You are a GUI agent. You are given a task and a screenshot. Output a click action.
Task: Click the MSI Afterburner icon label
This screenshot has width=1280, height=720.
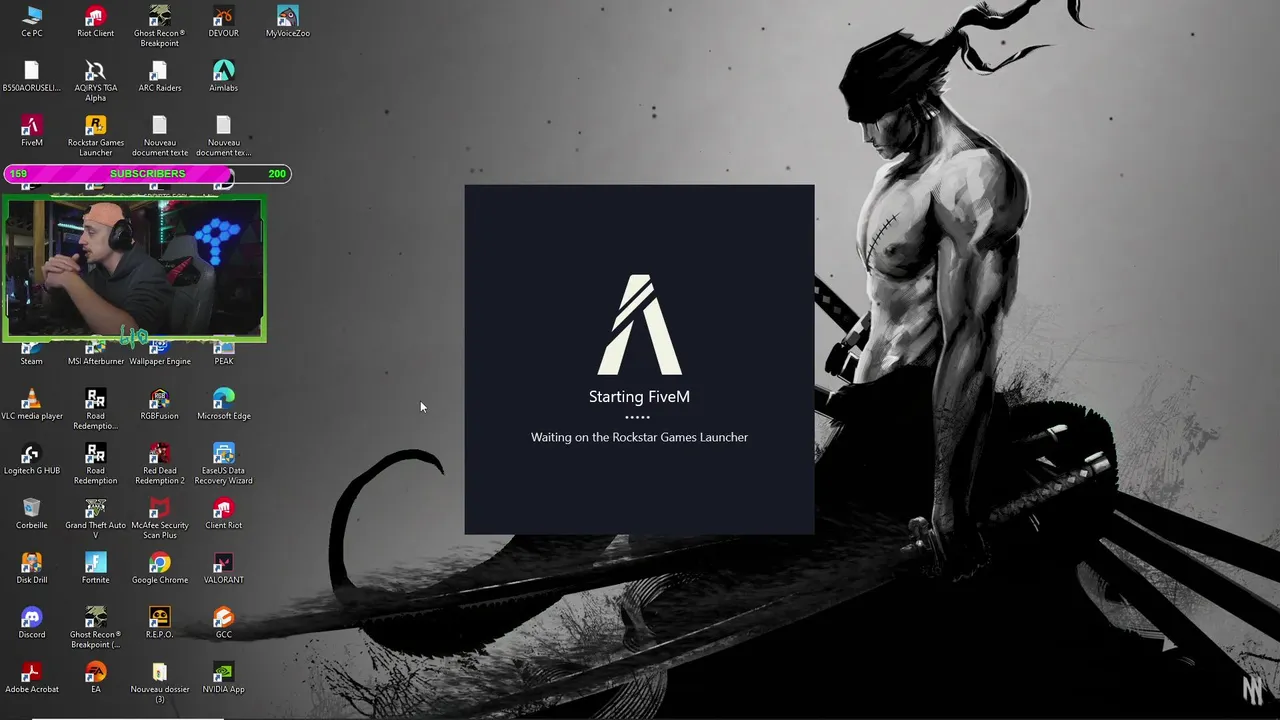(x=96, y=361)
